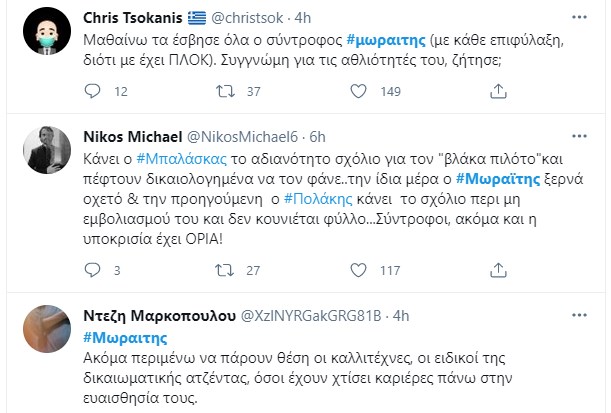Viewport: 611px width, 413px height.
Task: Open more options on Chris Tsokanis's tweet
Action: [x=582, y=17]
